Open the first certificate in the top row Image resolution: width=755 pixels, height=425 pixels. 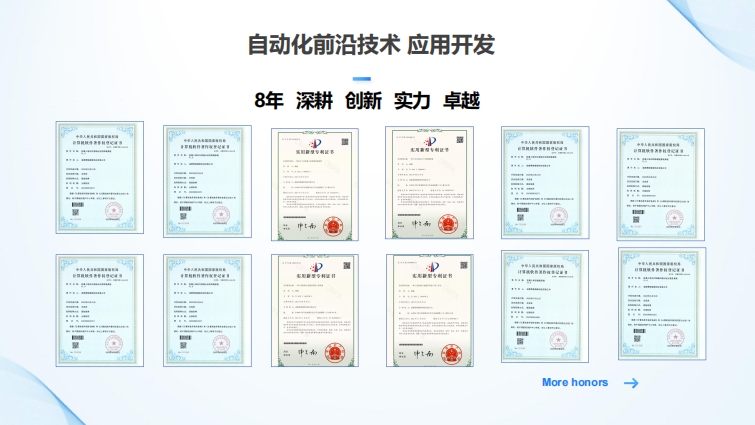[x=99, y=178]
